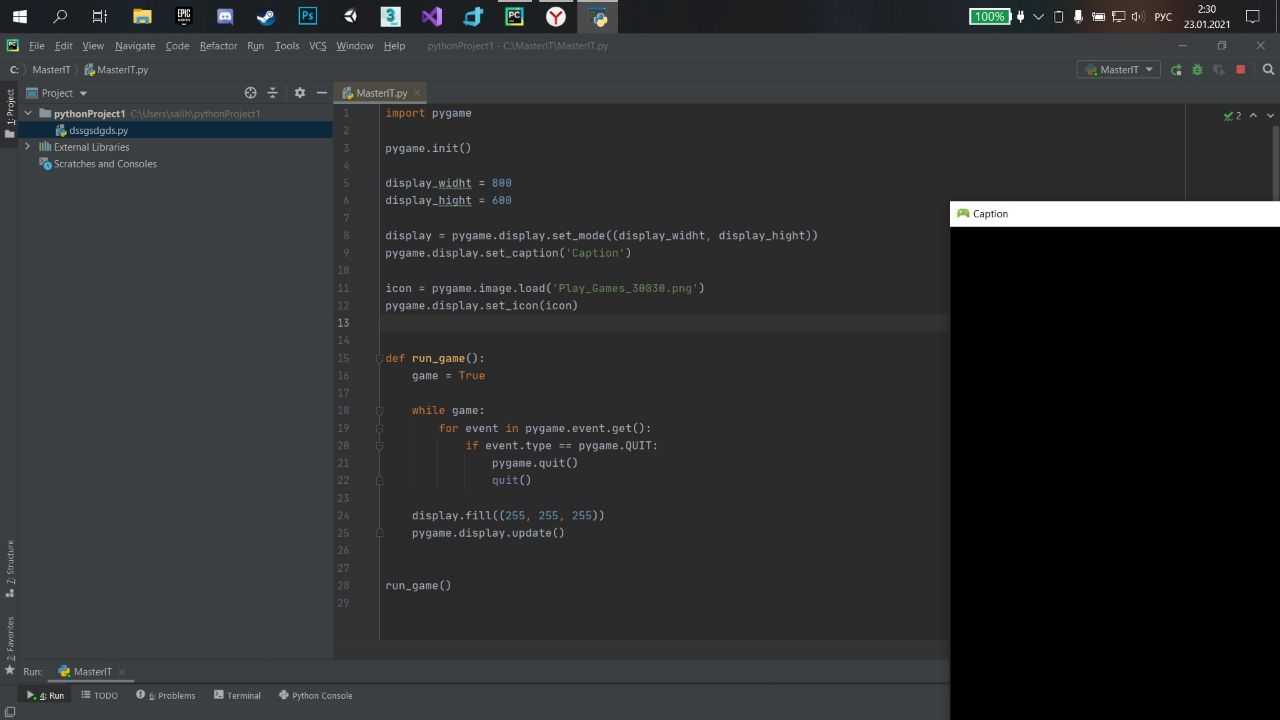
Task: Click the locate target icon in Project panel
Action: point(251,93)
